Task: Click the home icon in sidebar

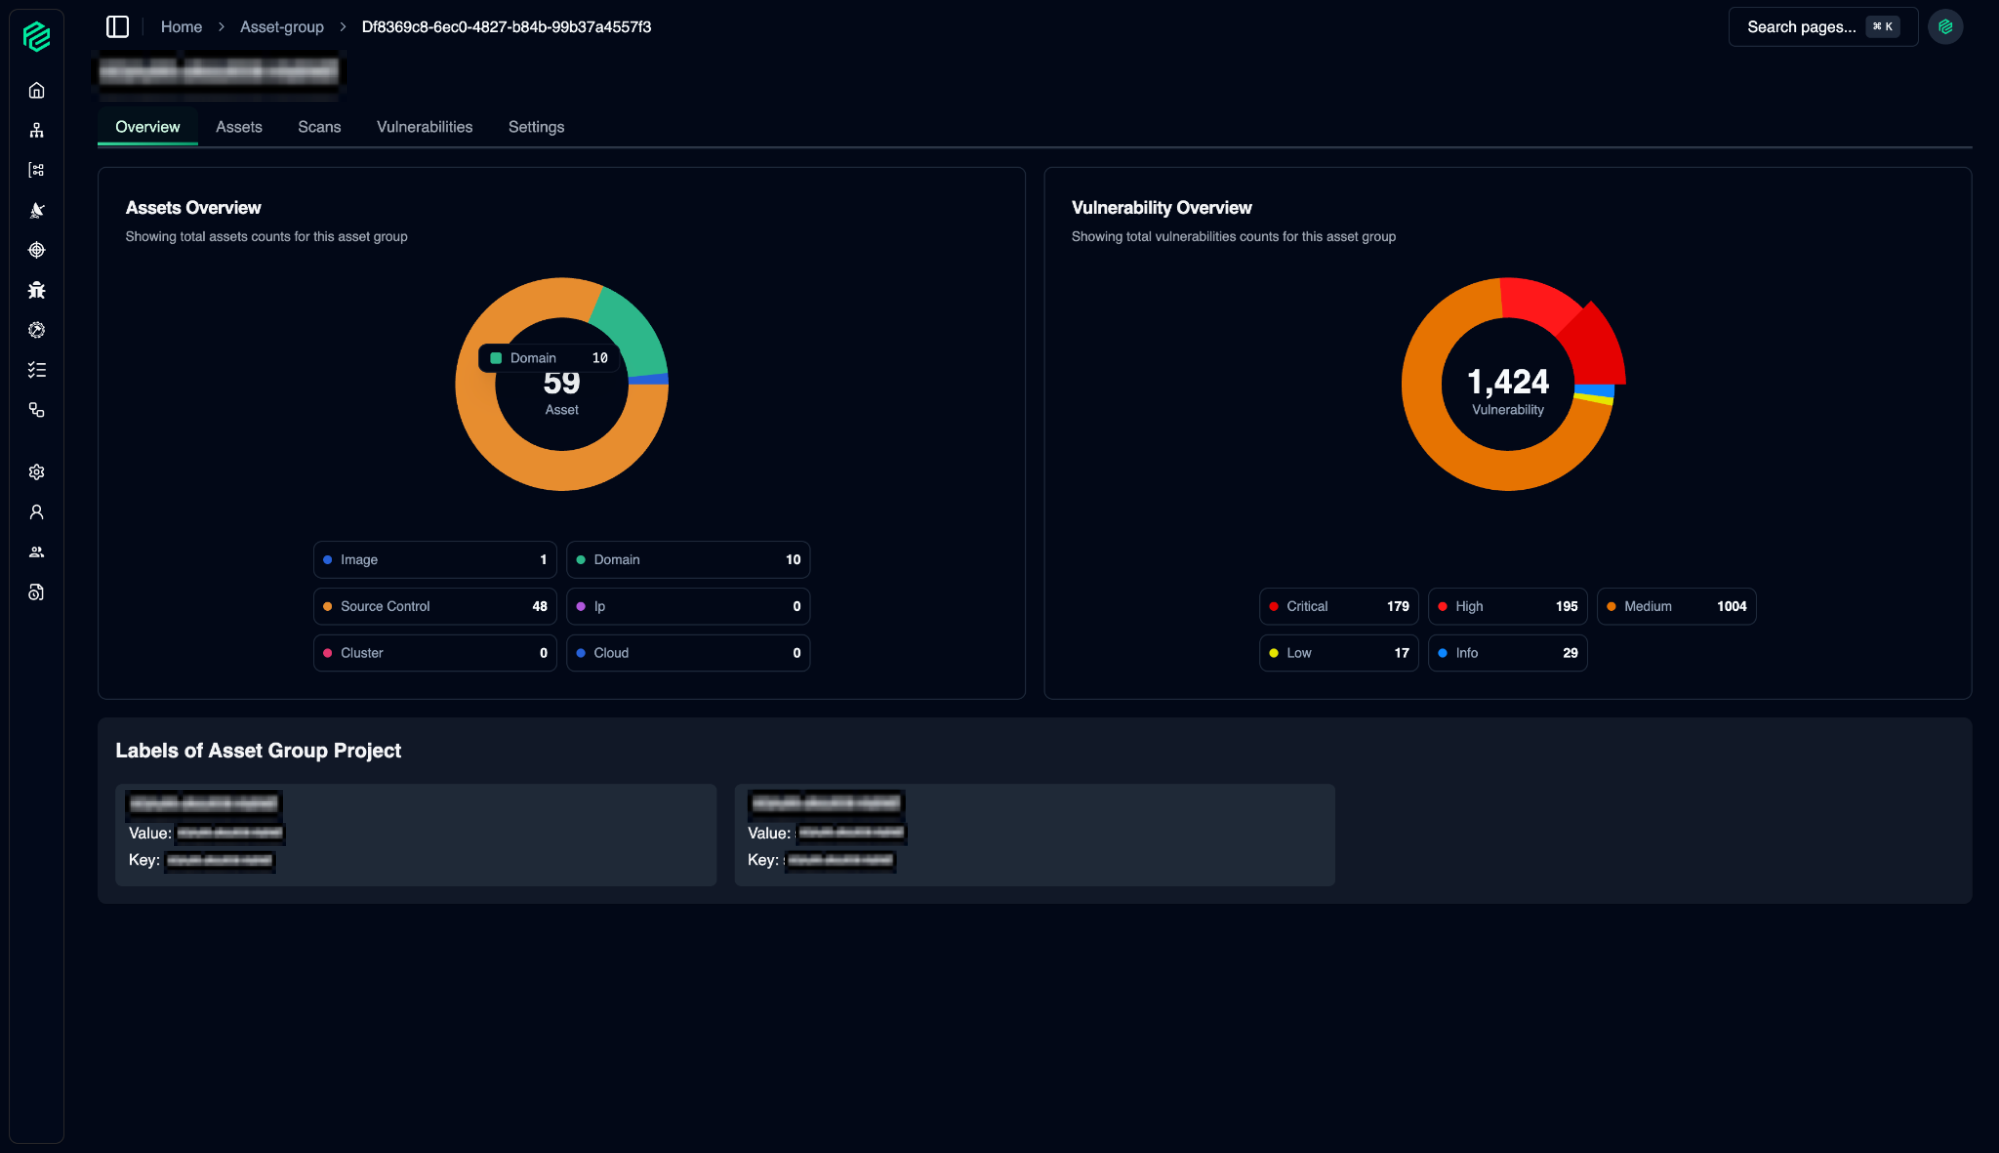Action: pos(37,90)
